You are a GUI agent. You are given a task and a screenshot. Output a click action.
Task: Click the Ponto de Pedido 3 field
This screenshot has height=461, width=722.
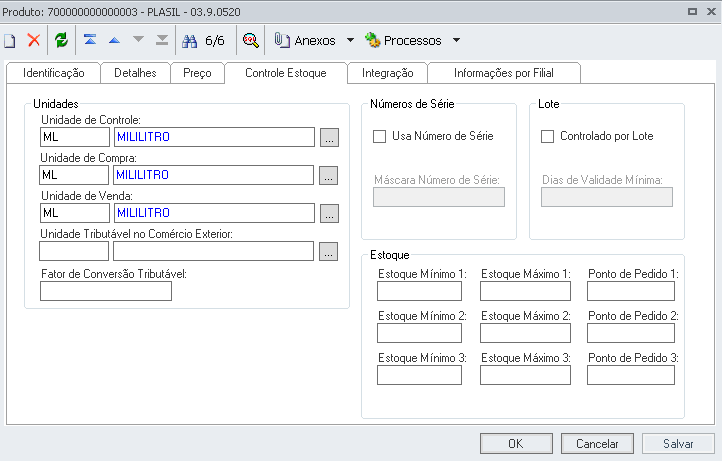(x=631, y=375)
